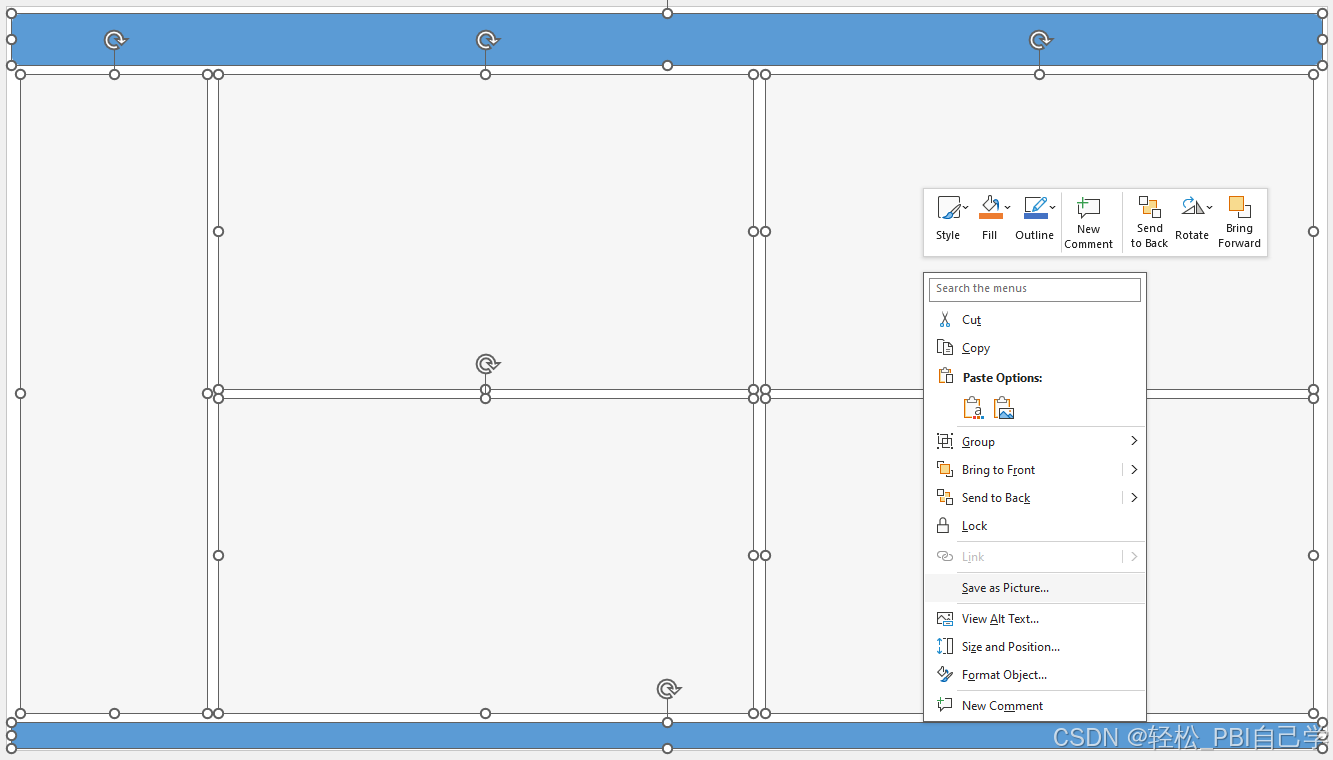1333x760 pixels.
Task: Paste as Picture option icon
Action: [1004, 408]
